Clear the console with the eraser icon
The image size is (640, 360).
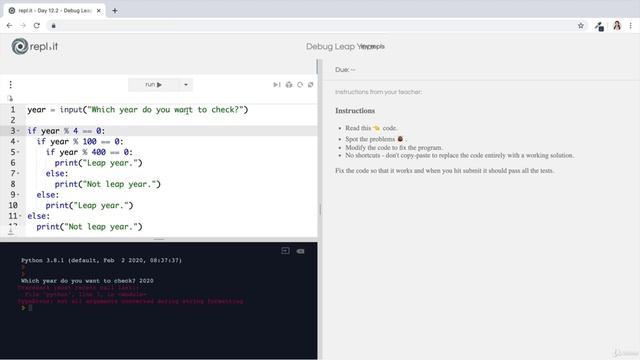pyautogui.click(x=300, y=251)
